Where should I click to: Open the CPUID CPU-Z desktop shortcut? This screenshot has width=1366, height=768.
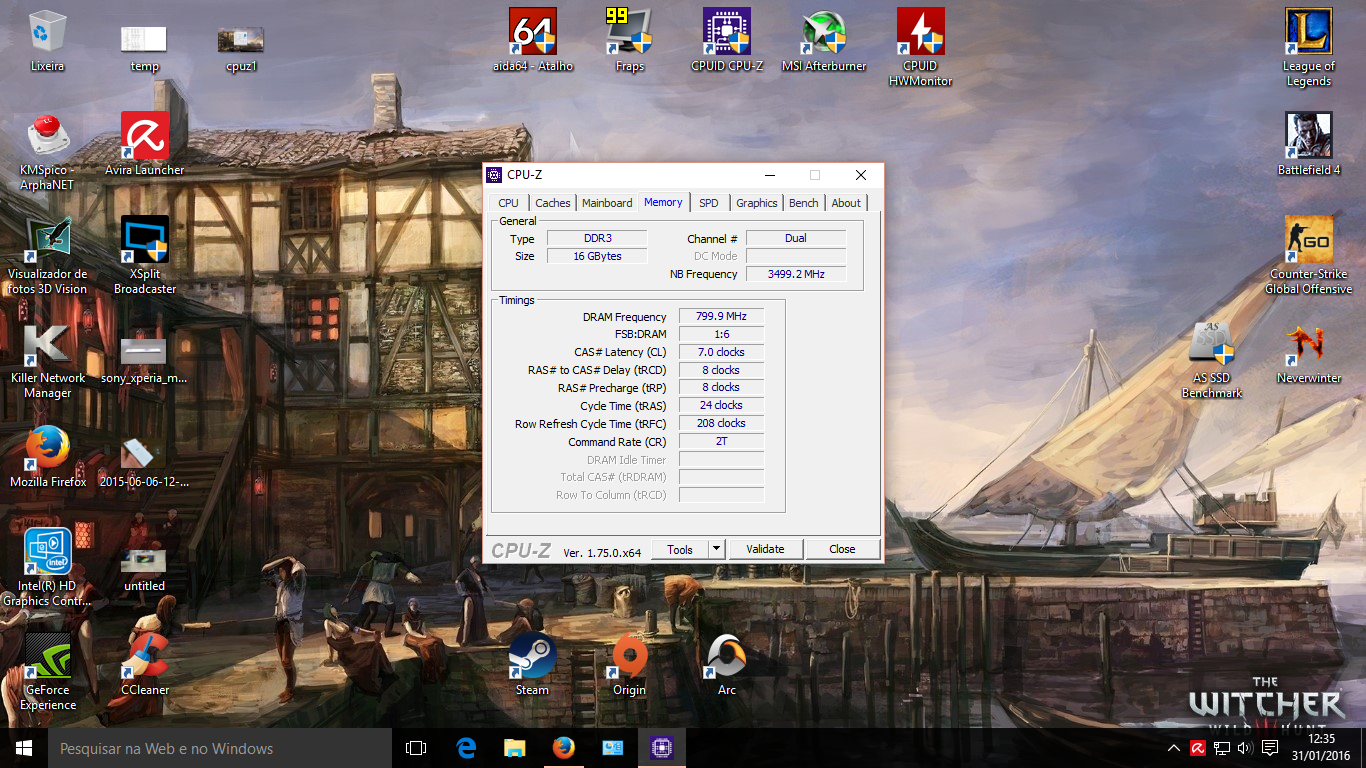coord(727,41)
